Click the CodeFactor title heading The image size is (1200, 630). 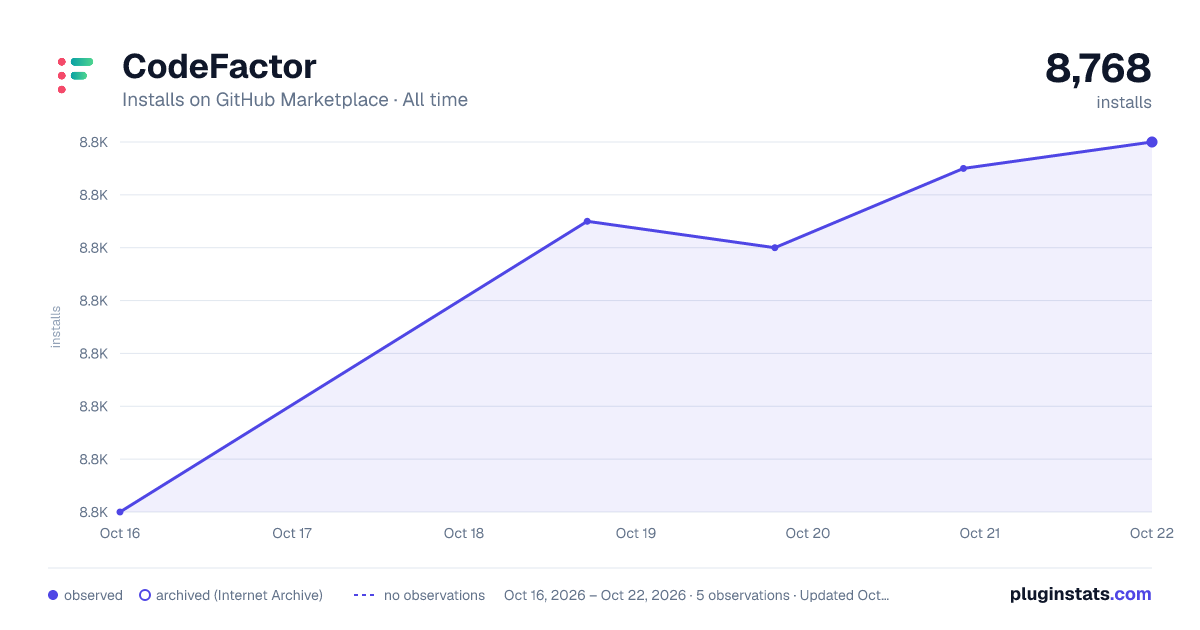(x=219, y=67)
